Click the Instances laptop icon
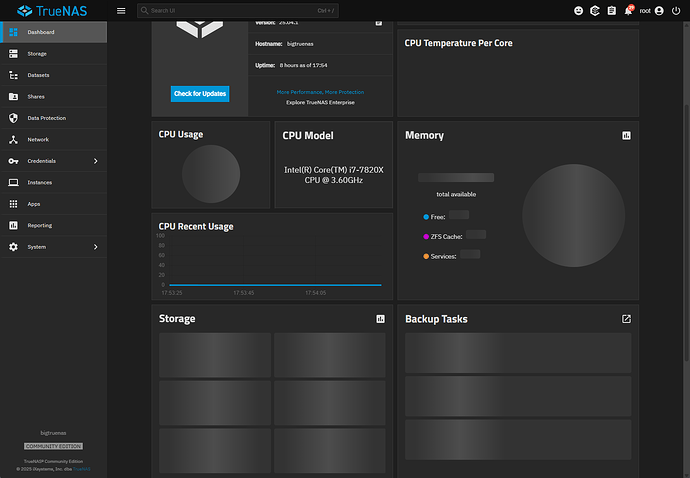Screen dimensions: 690x478 click(x=14, y=183)
